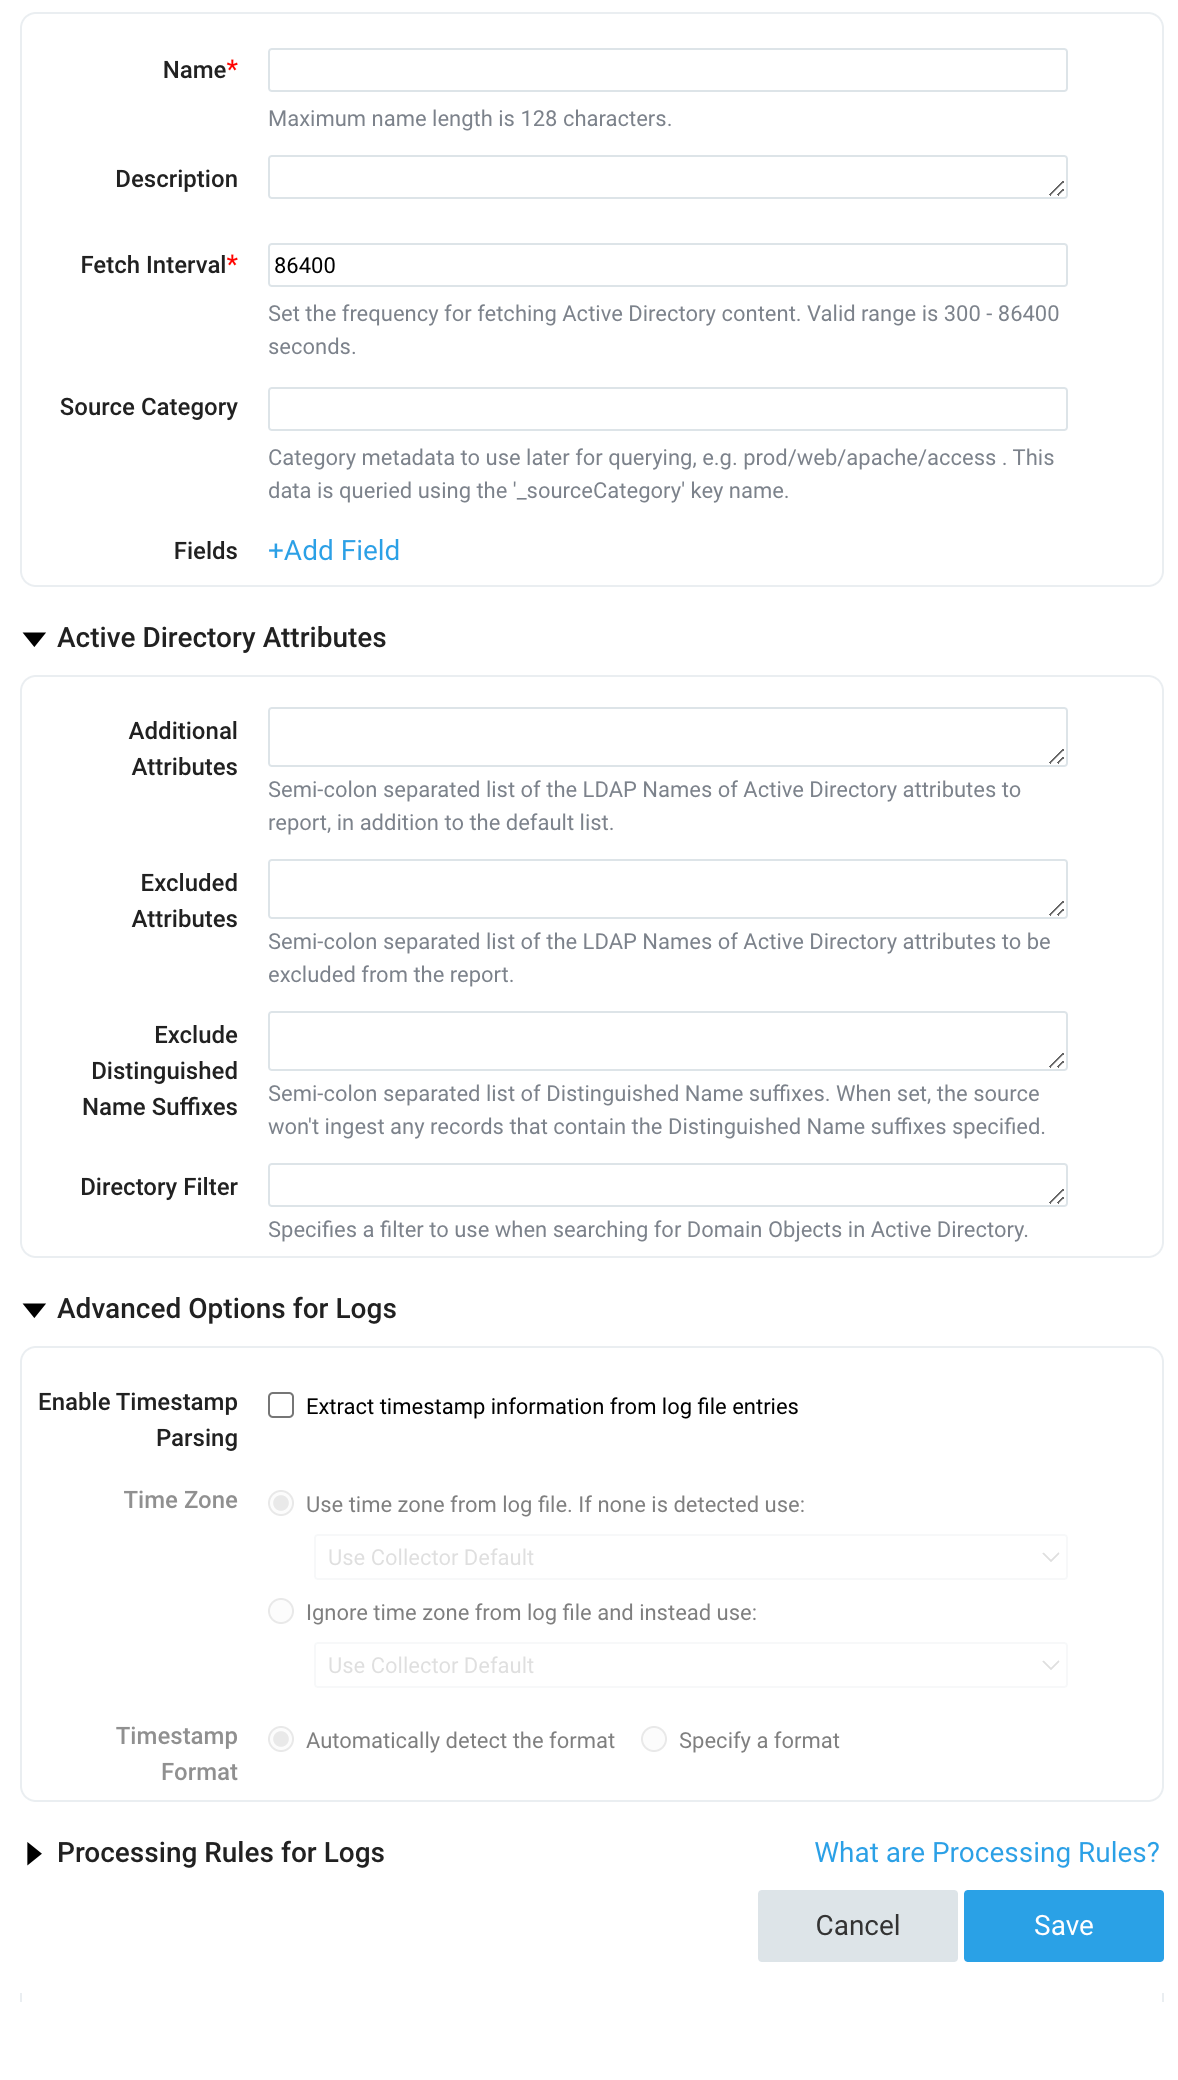Open second Use Collector Default time zone dropdown
1178x2080 pixels.
[690, 1666]
